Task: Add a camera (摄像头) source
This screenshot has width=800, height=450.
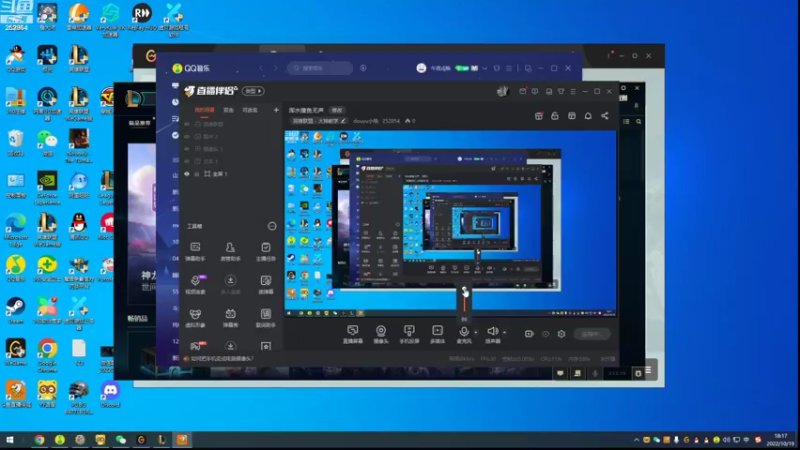Action: click(x=381, y=334)
